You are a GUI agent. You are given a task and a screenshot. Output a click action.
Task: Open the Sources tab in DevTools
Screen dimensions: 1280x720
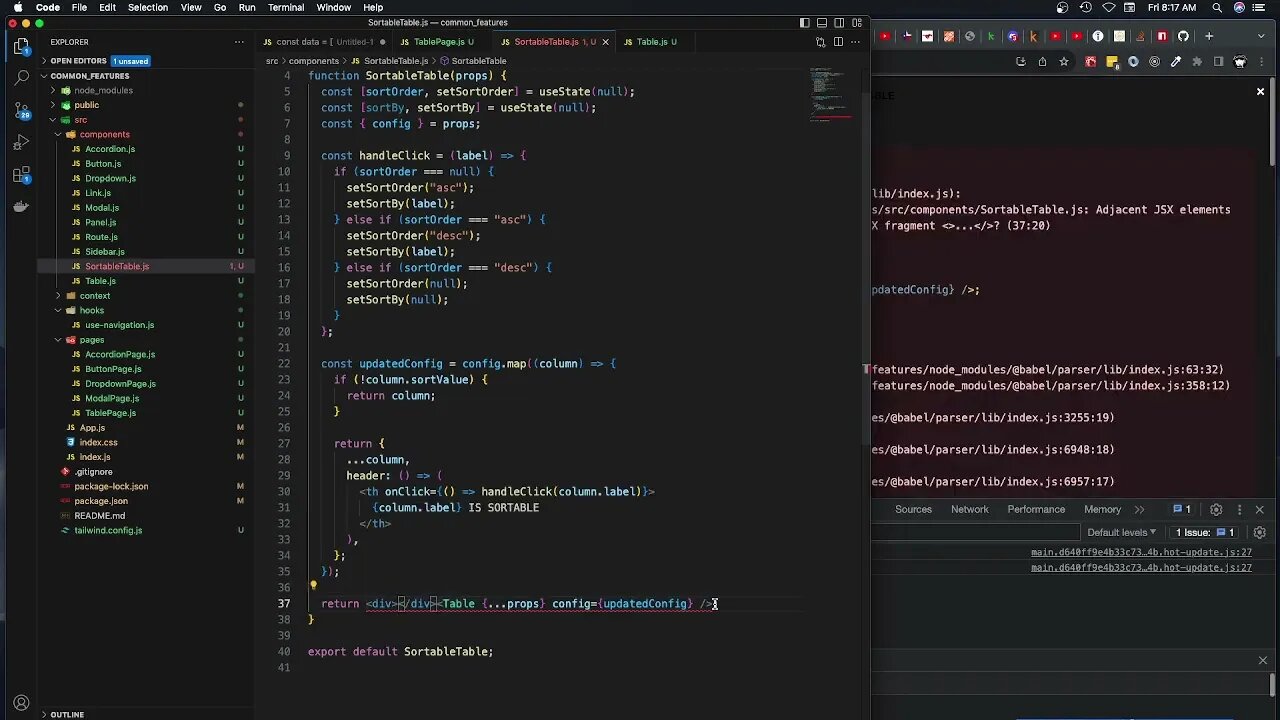(x=913, y=509)
